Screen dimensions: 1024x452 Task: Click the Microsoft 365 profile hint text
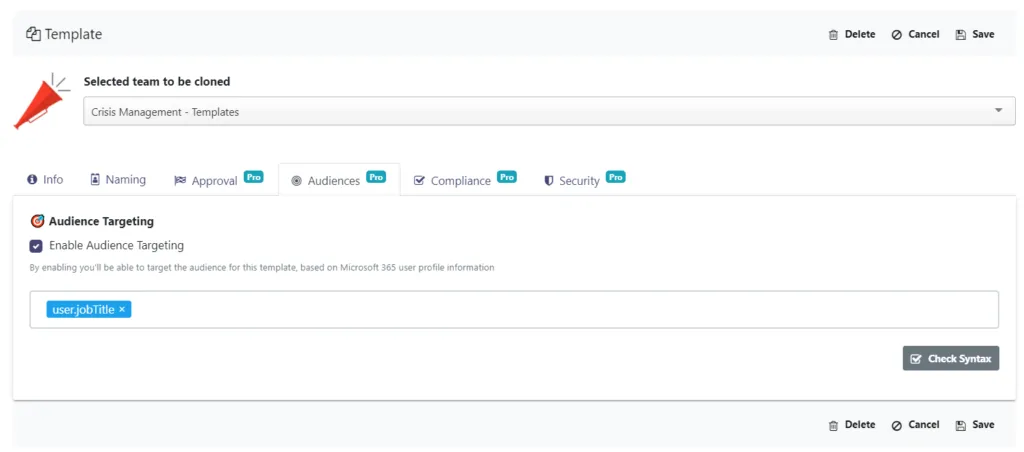[x=262, y=268]
